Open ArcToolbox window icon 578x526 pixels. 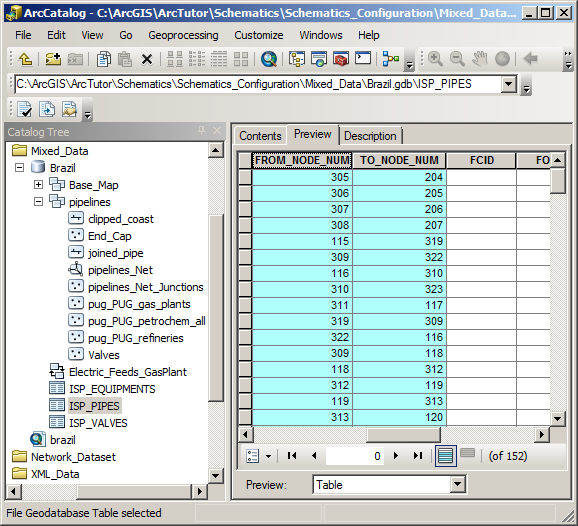pos(341,59)
